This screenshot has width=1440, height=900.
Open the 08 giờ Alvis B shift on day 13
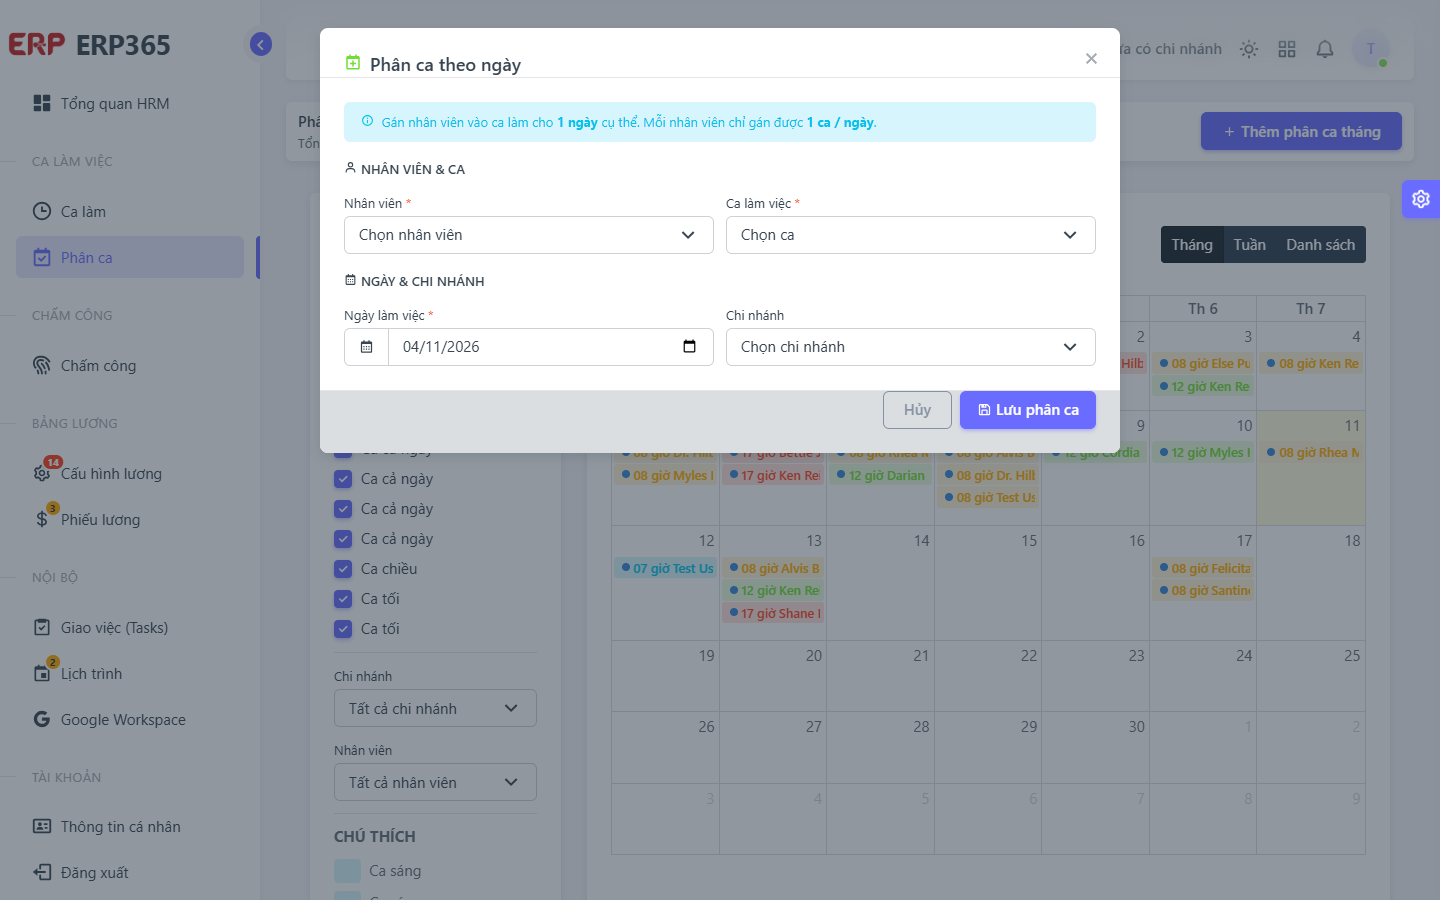(773, 568)
